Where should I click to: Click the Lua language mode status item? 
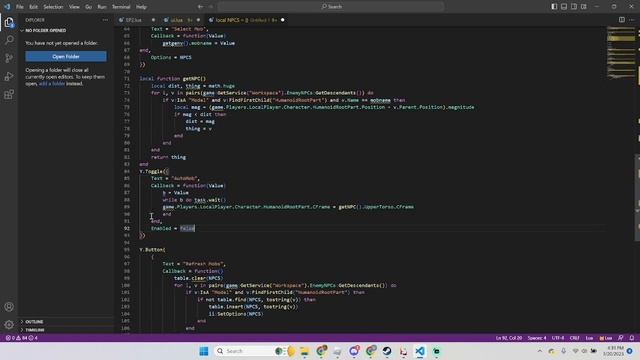(589, 338)
